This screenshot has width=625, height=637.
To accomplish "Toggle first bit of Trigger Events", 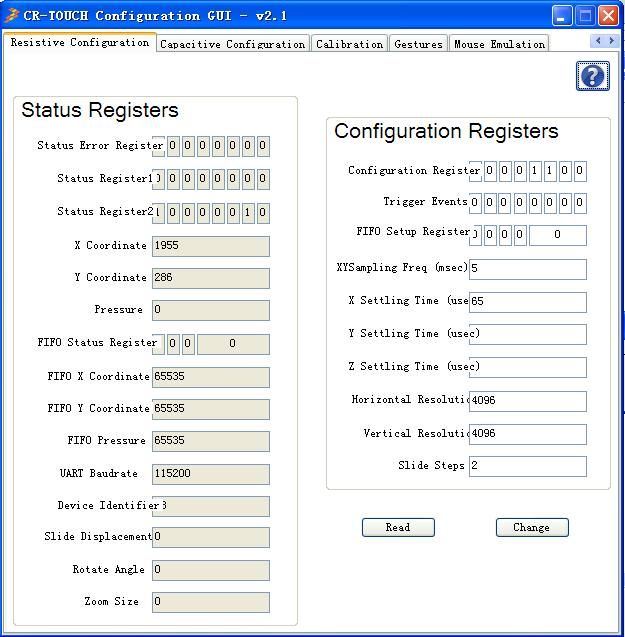I will point(475,203).
